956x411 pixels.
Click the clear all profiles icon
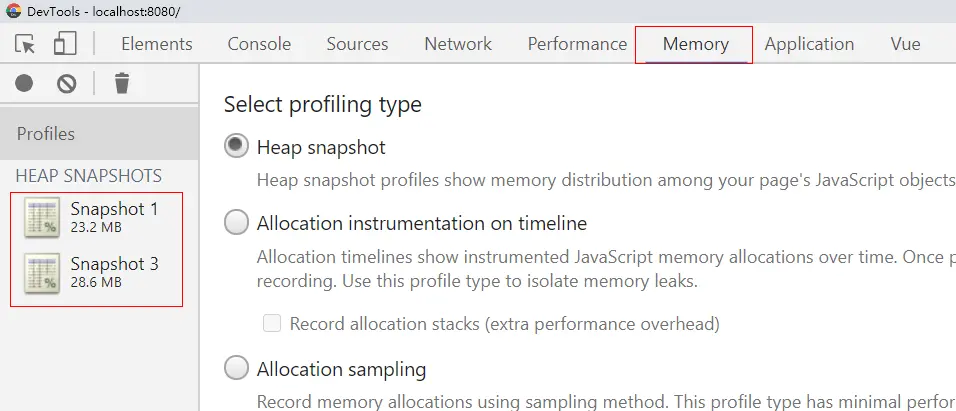coord(67,84)
